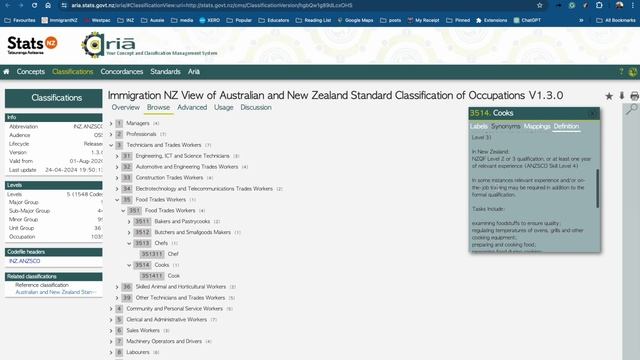Open the browser home page icon
Image resolution: width=640 pixels, height=360 pixels.
point(48,5)
